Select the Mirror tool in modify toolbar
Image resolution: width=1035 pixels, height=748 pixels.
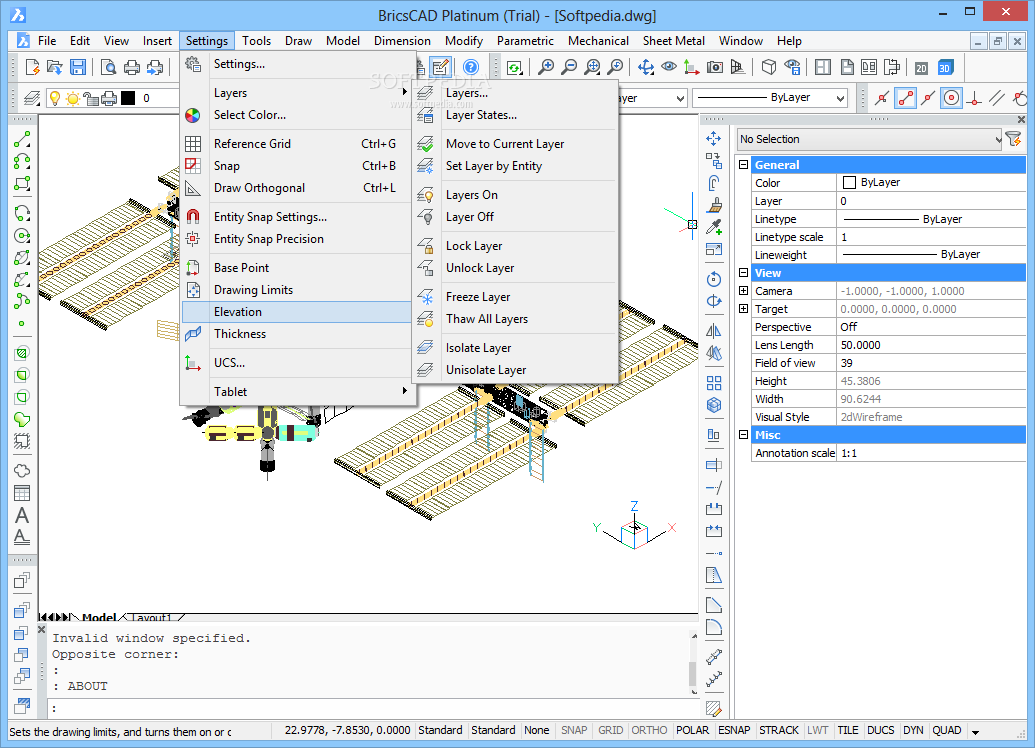click(x=714, y=331)
